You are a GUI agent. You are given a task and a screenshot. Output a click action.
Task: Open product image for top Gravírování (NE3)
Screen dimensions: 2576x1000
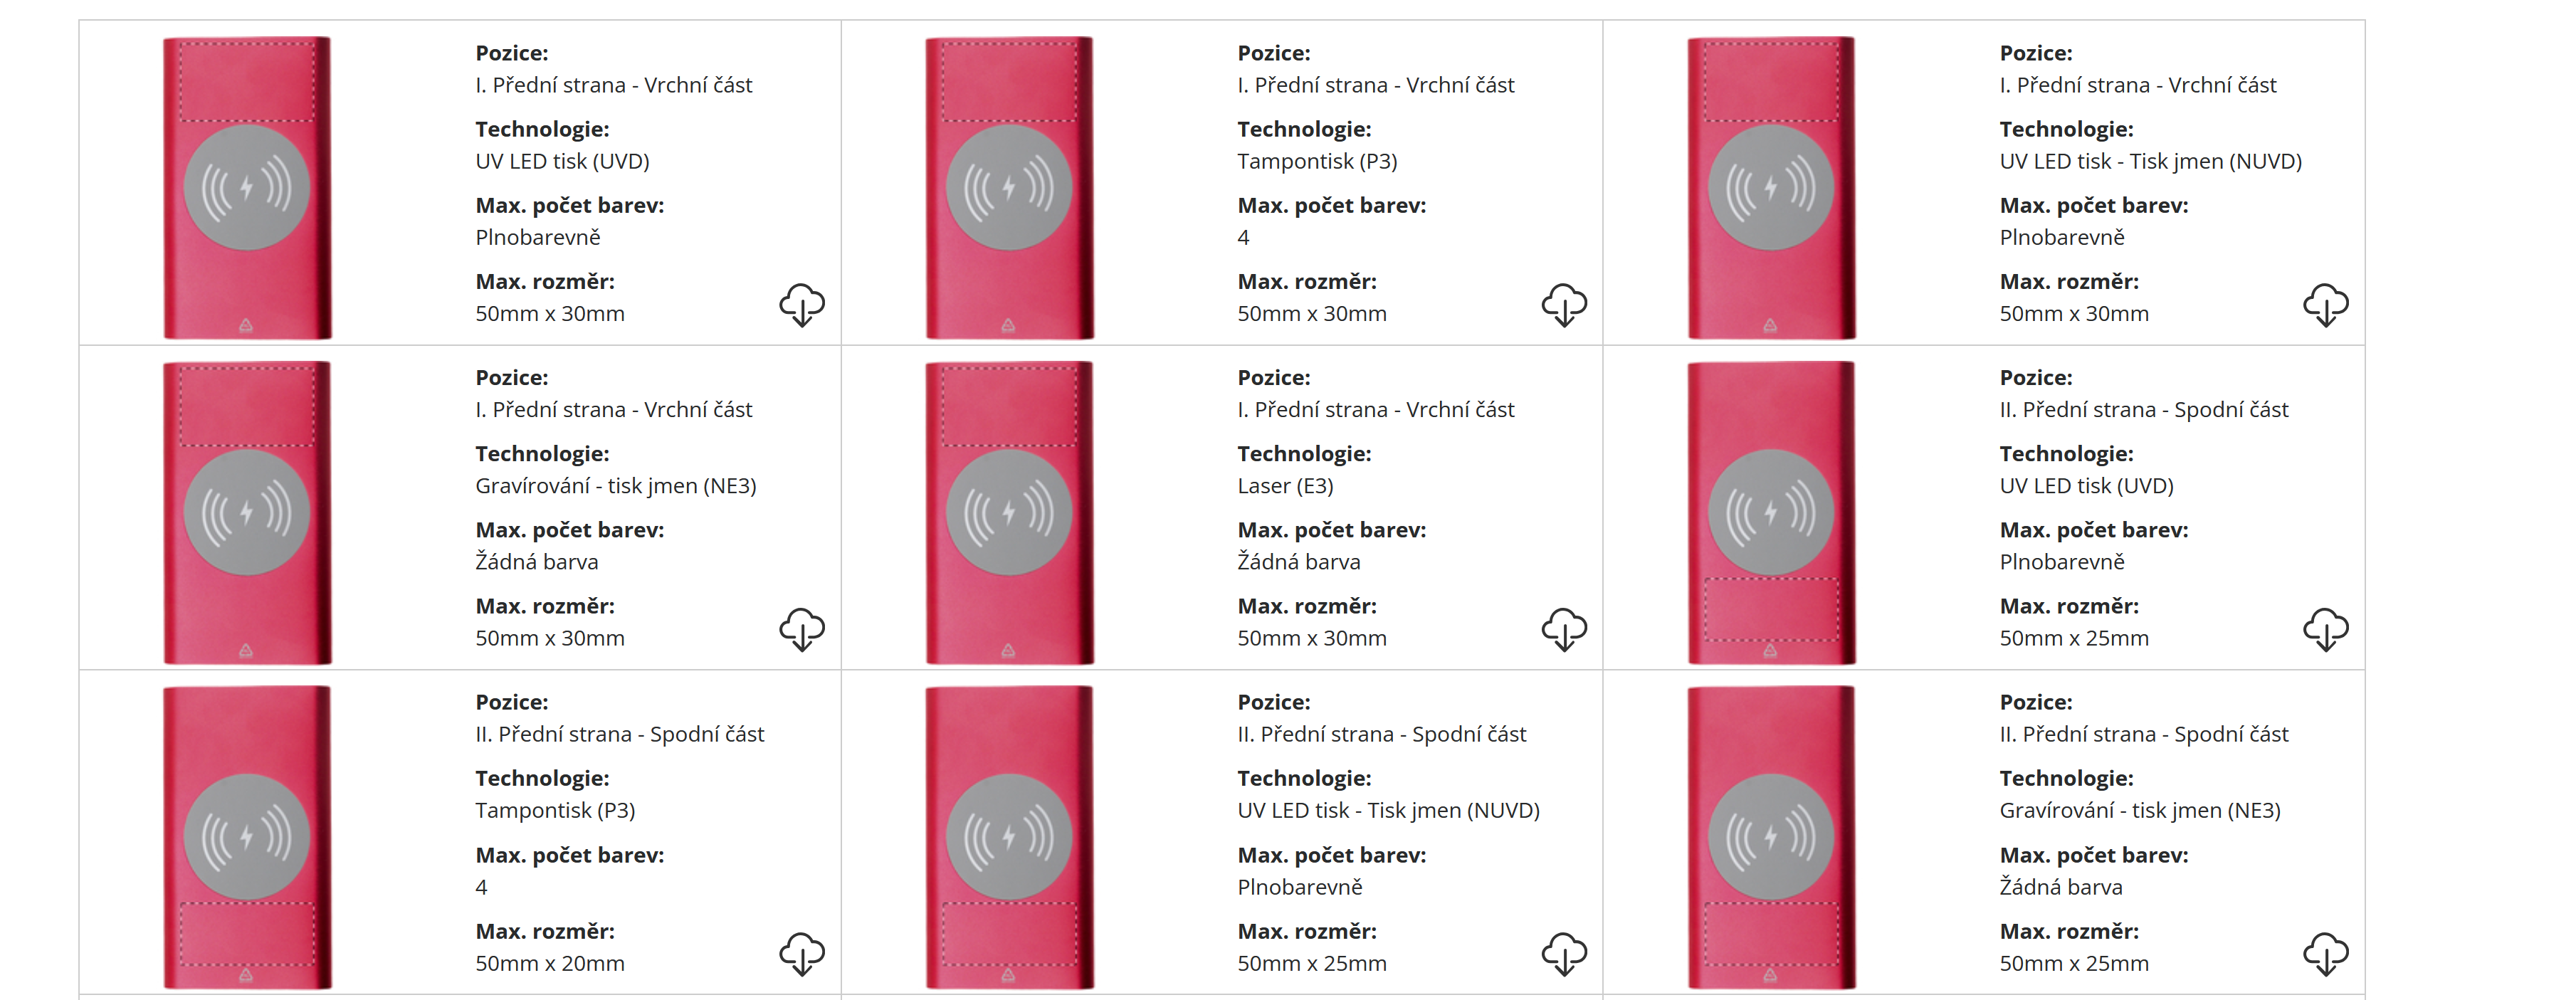click(x=247, y=512)
